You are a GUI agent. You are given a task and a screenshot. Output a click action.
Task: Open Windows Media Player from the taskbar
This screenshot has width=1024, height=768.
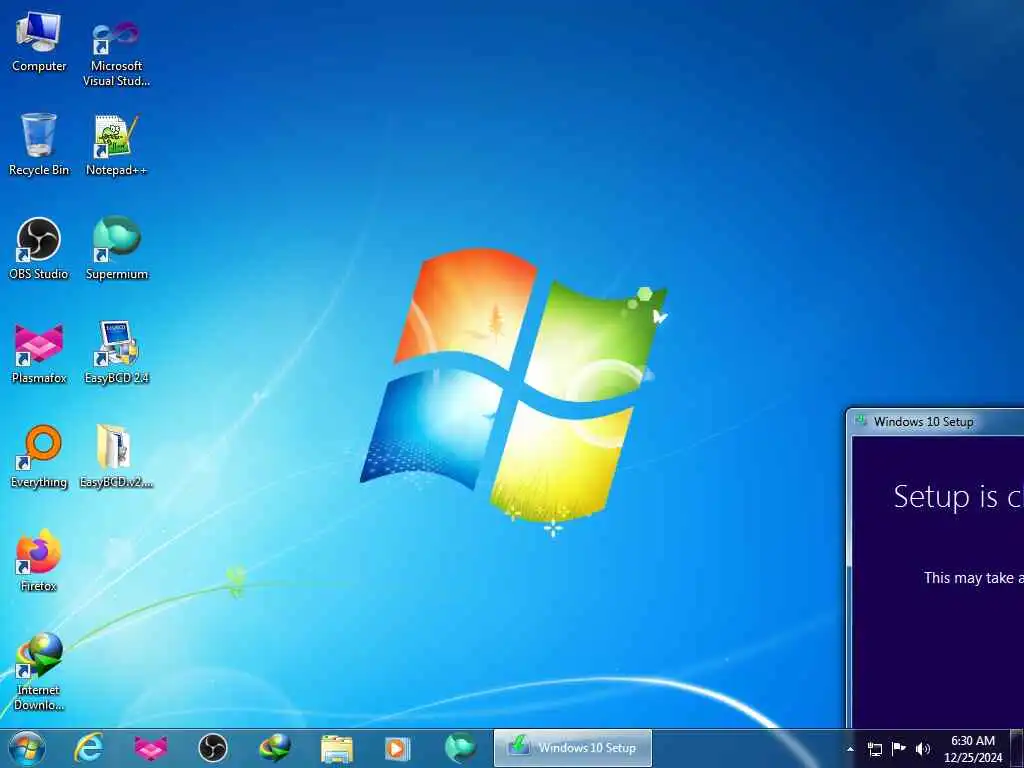[x=398, y=748]
